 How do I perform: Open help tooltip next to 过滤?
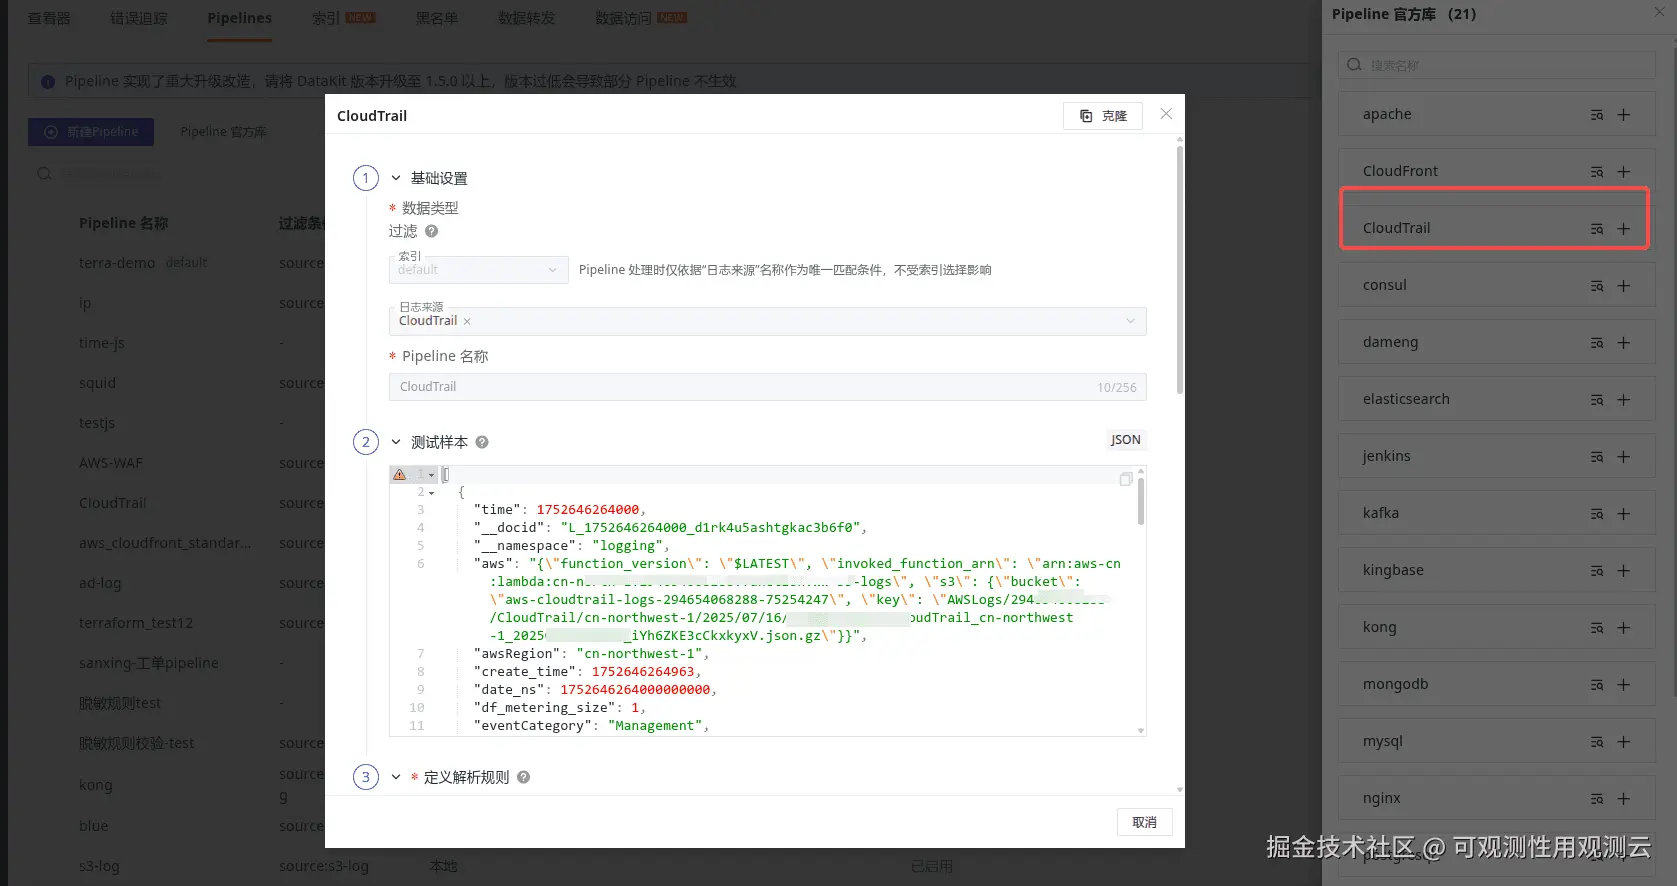[x=432, y=231]
